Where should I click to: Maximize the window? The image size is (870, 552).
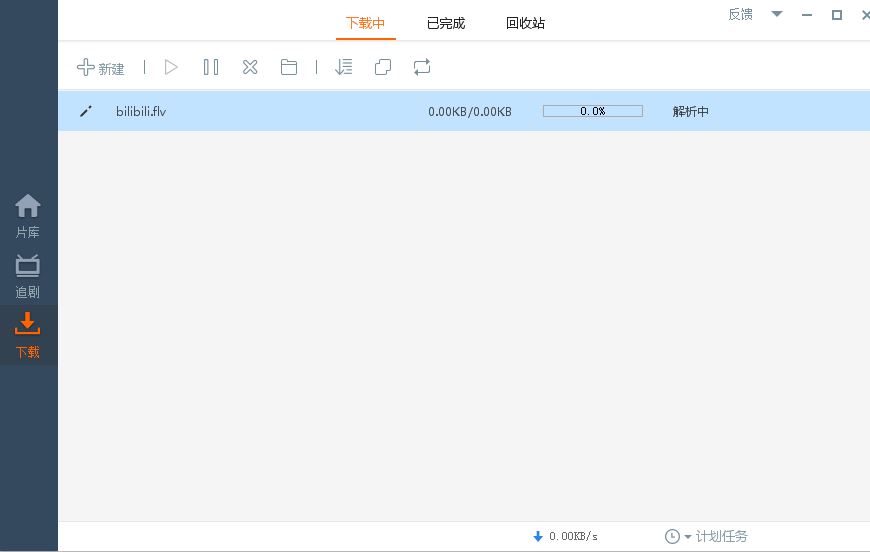coord(837,15)
